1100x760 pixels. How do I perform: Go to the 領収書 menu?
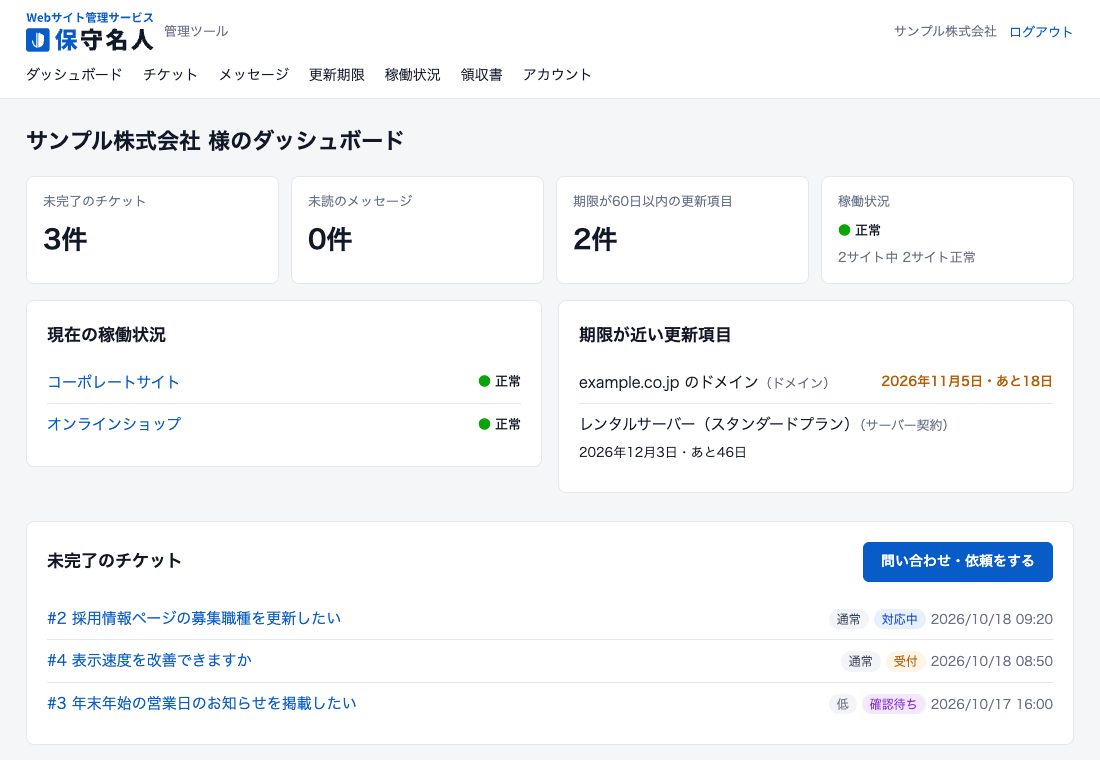481,74
